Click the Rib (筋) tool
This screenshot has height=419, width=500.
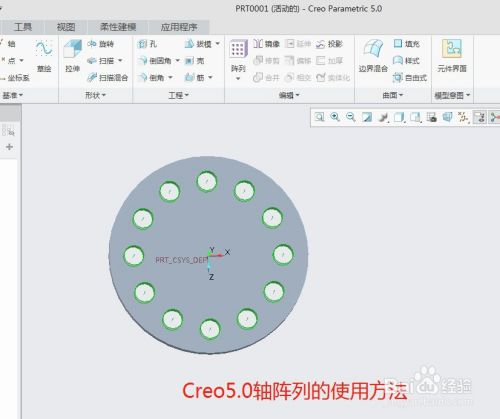point(194,78)
